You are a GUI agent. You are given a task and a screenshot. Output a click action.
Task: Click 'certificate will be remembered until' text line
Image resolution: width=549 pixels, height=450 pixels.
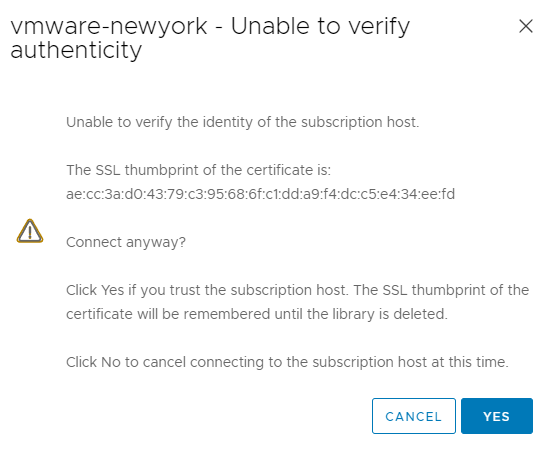point(257,314)
